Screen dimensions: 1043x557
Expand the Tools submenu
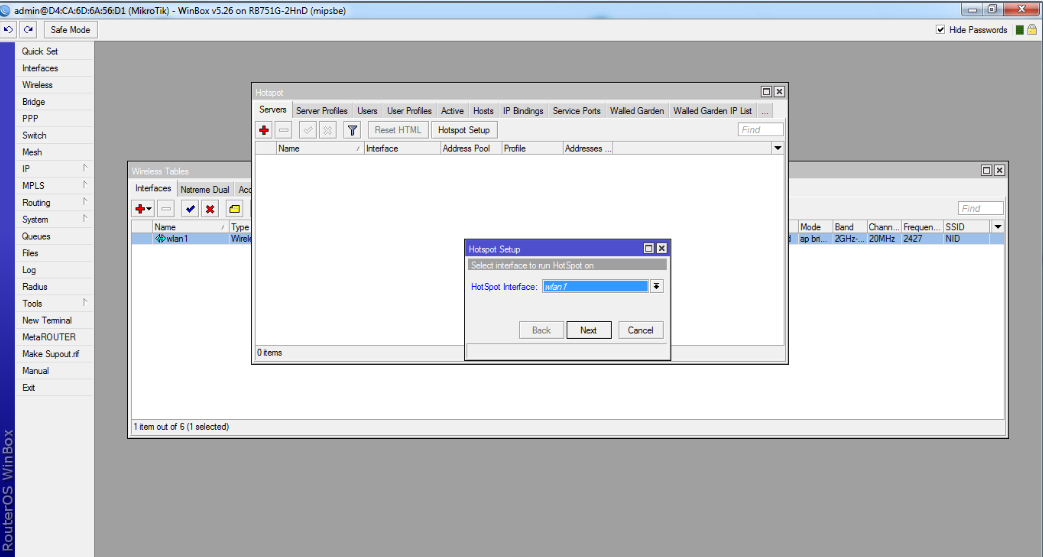click(x=55, y=303)
